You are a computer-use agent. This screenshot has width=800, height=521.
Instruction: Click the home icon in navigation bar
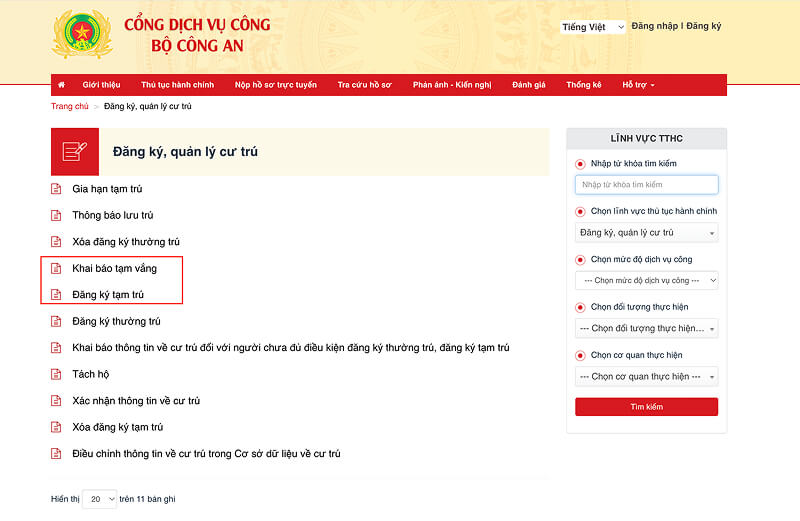[x=62, y=85]
